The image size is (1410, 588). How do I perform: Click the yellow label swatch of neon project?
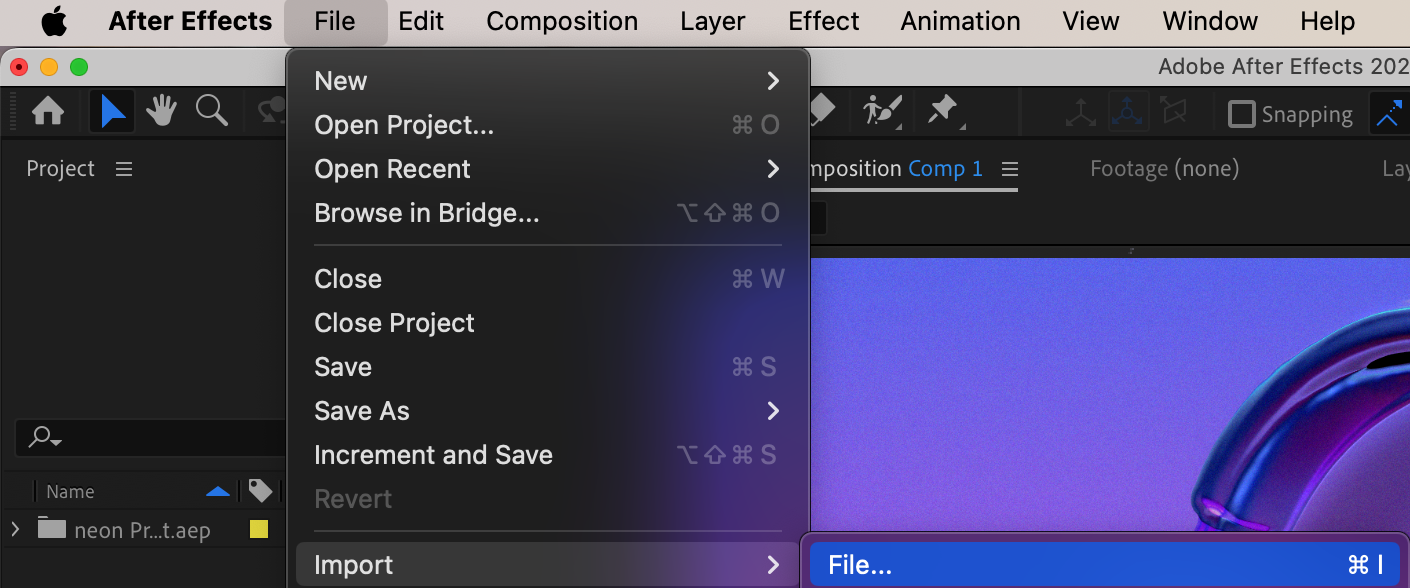(259, 529)
